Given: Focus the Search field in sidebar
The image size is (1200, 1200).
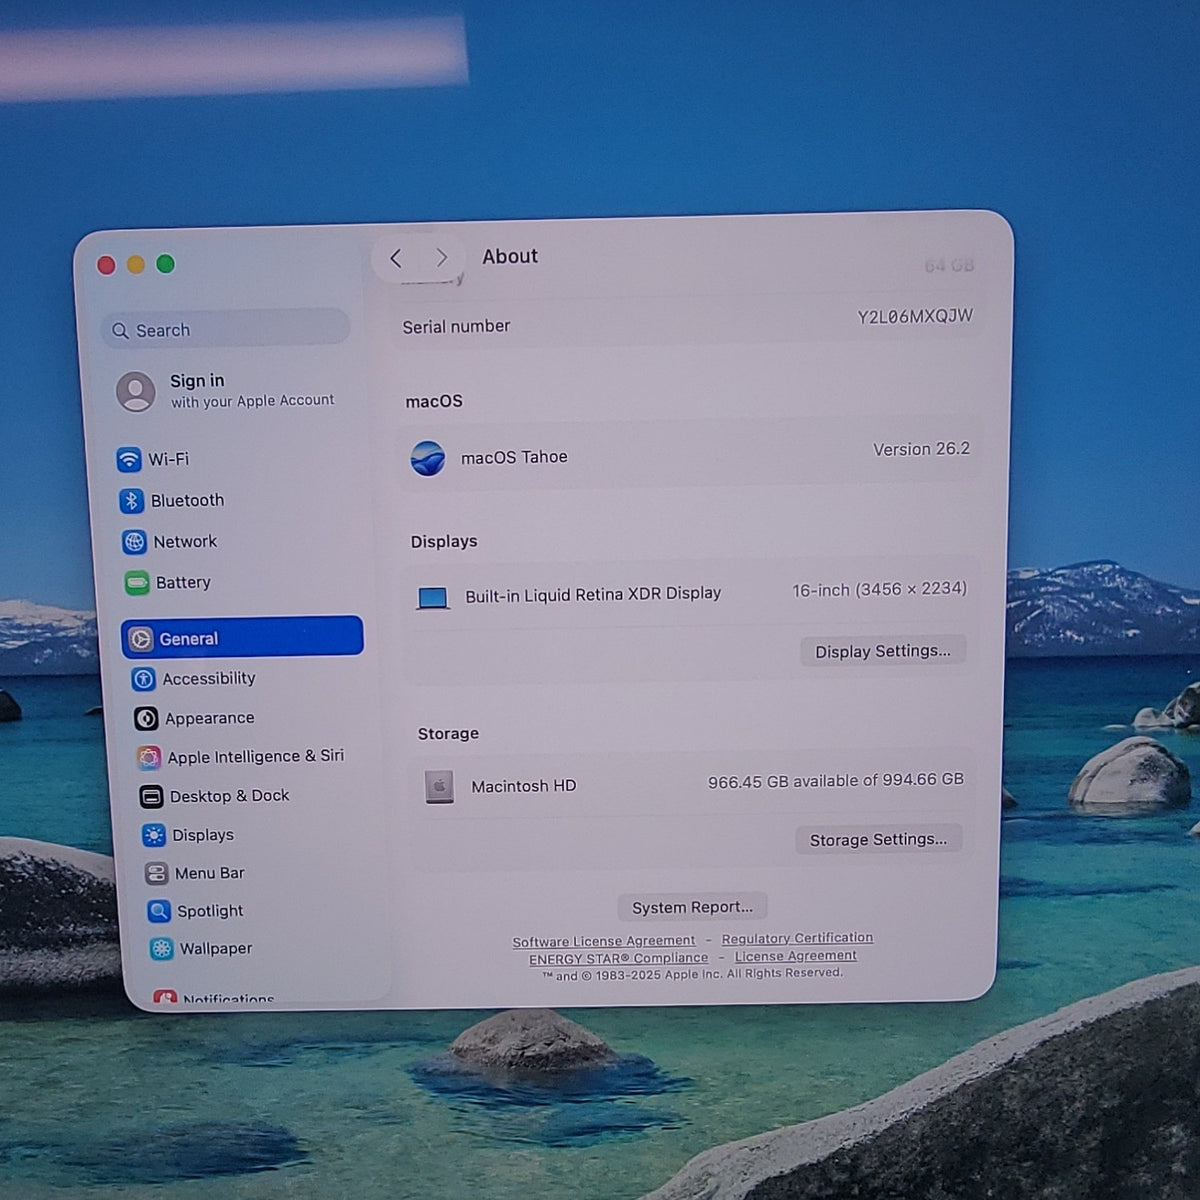Looking at the screenshot, I should pos(225,329).
